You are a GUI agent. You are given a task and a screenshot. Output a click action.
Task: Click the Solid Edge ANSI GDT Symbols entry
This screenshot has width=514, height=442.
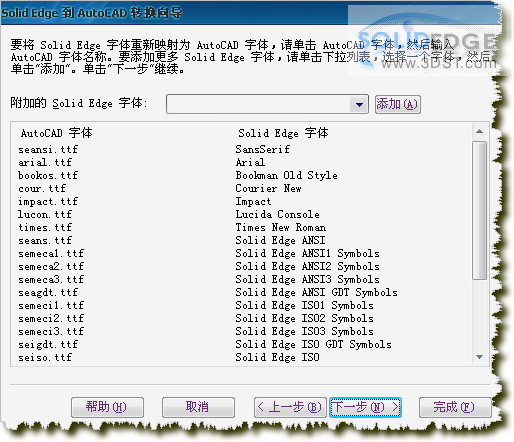317,292
